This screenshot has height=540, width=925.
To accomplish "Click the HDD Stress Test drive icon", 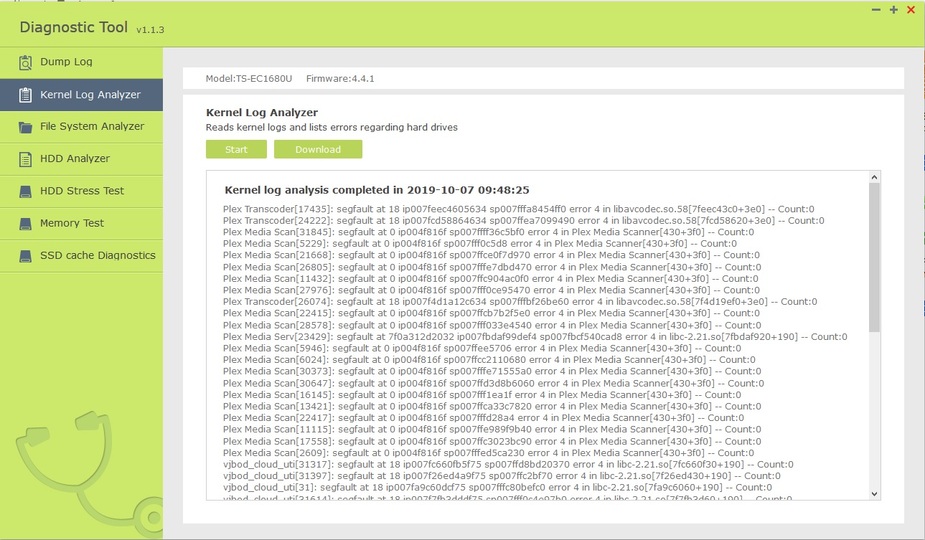I will [25, 191].
